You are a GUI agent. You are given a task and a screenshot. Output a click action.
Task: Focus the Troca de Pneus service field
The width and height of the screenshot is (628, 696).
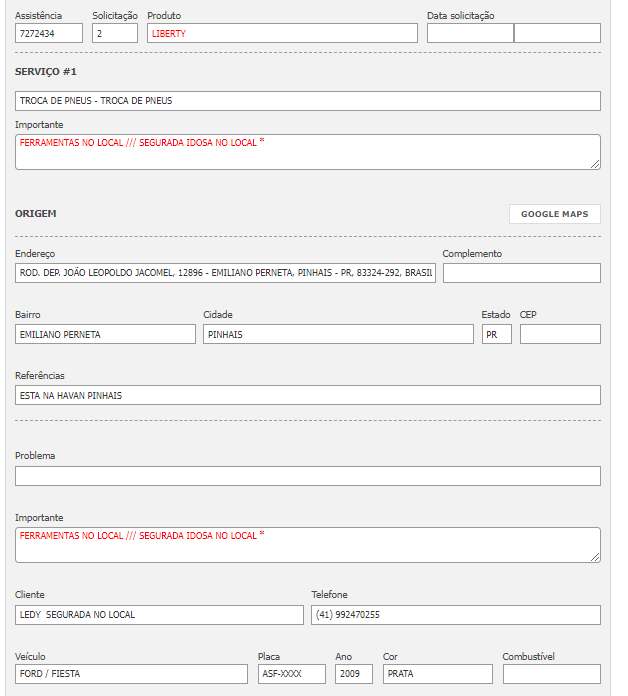tap(308, 101)
